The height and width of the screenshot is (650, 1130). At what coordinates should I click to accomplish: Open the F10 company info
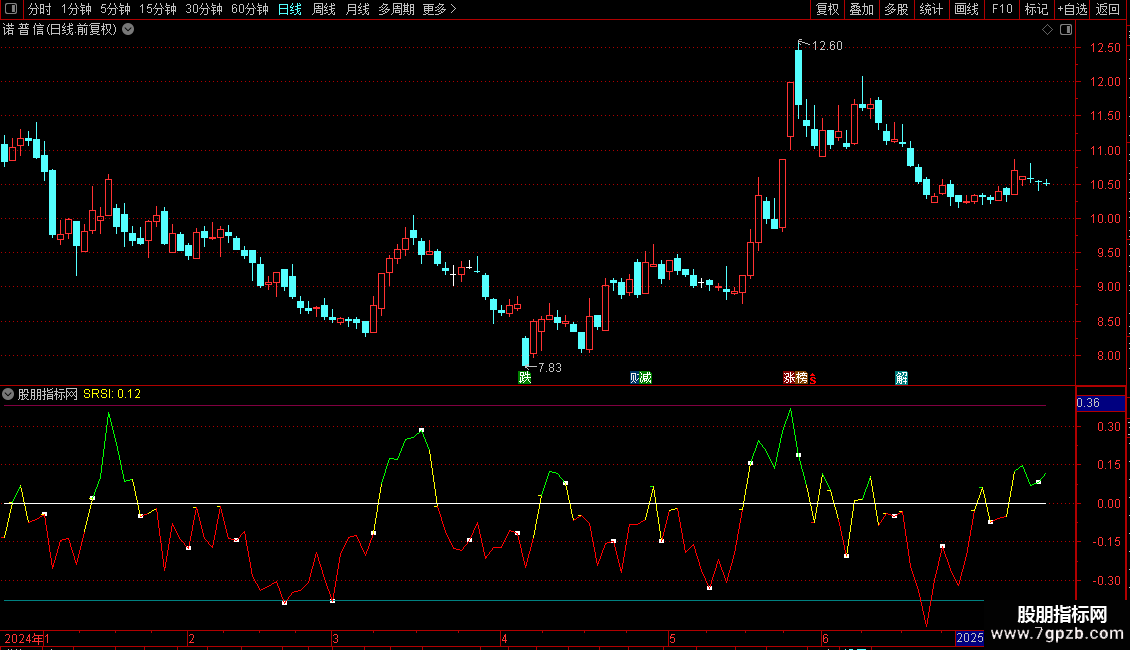click(x=1002, y=9)
